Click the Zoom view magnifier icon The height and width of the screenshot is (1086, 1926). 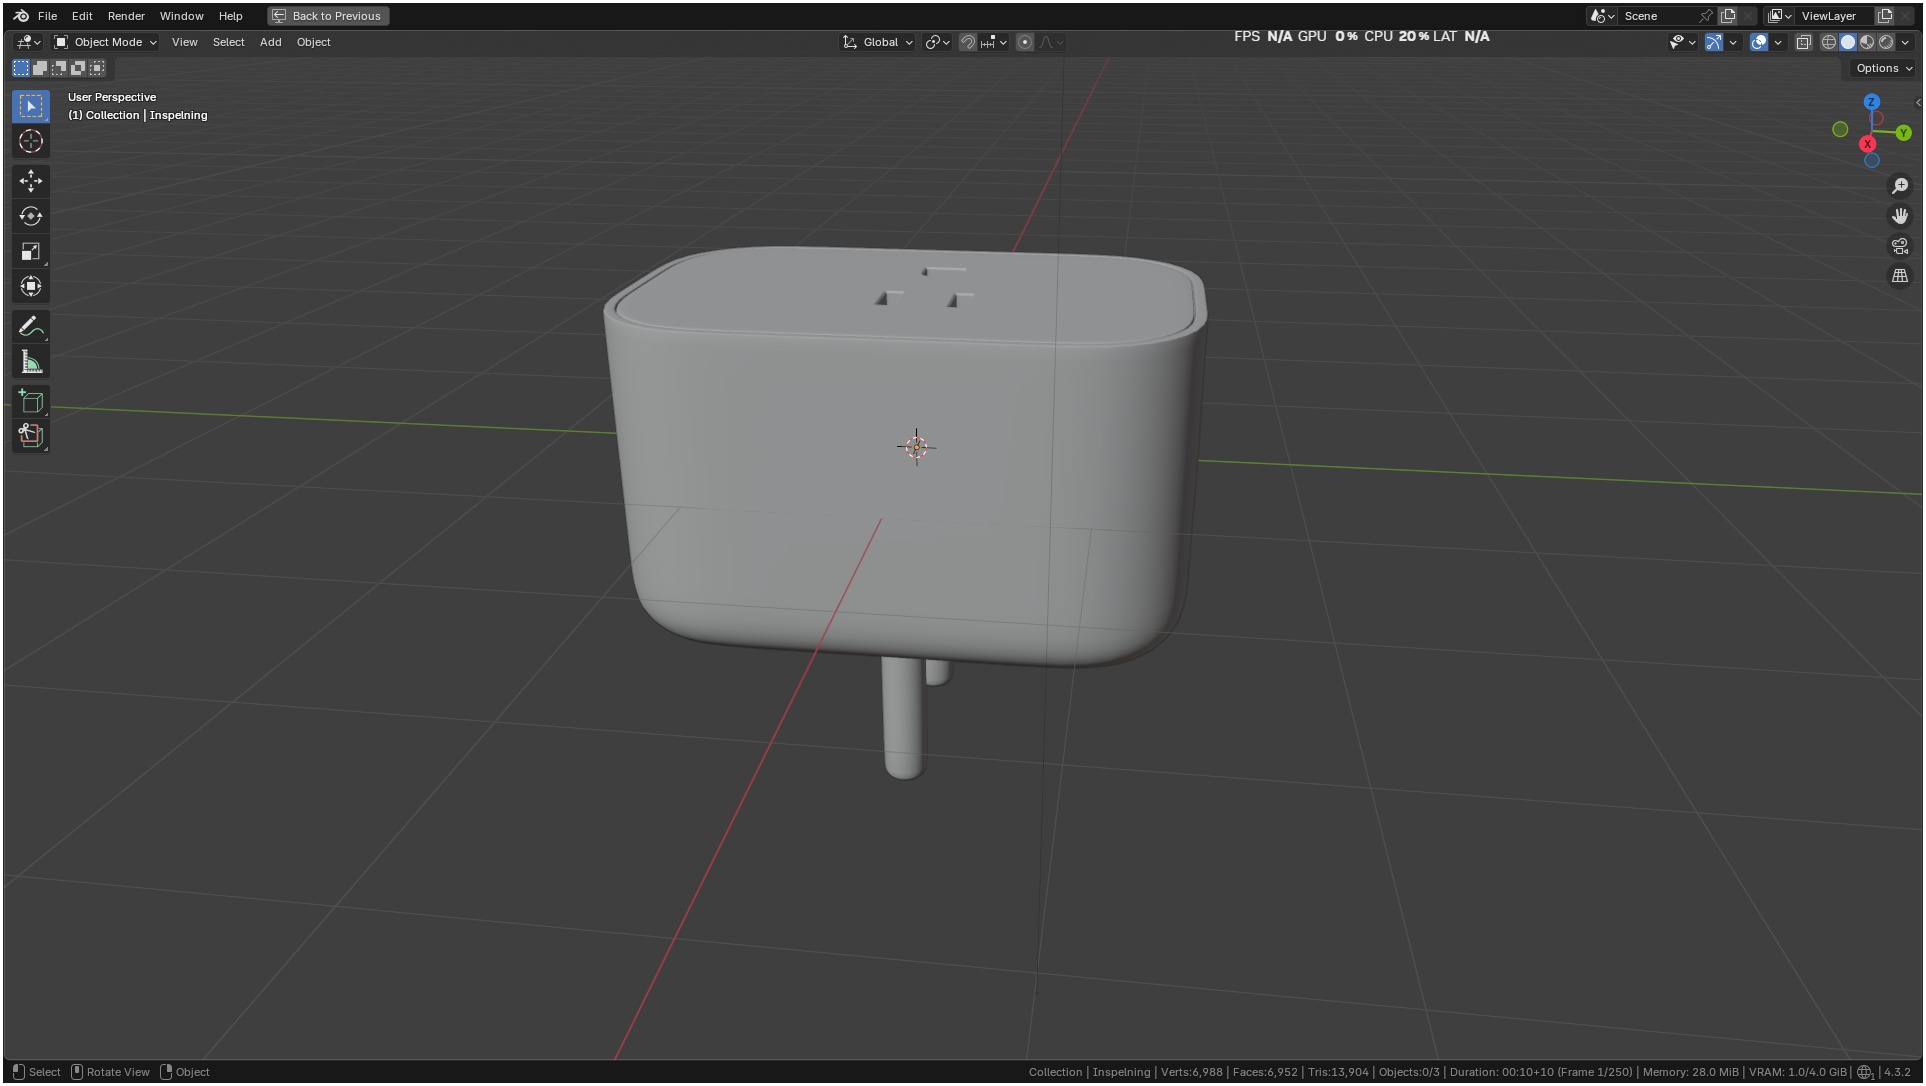coord(1900,186)
